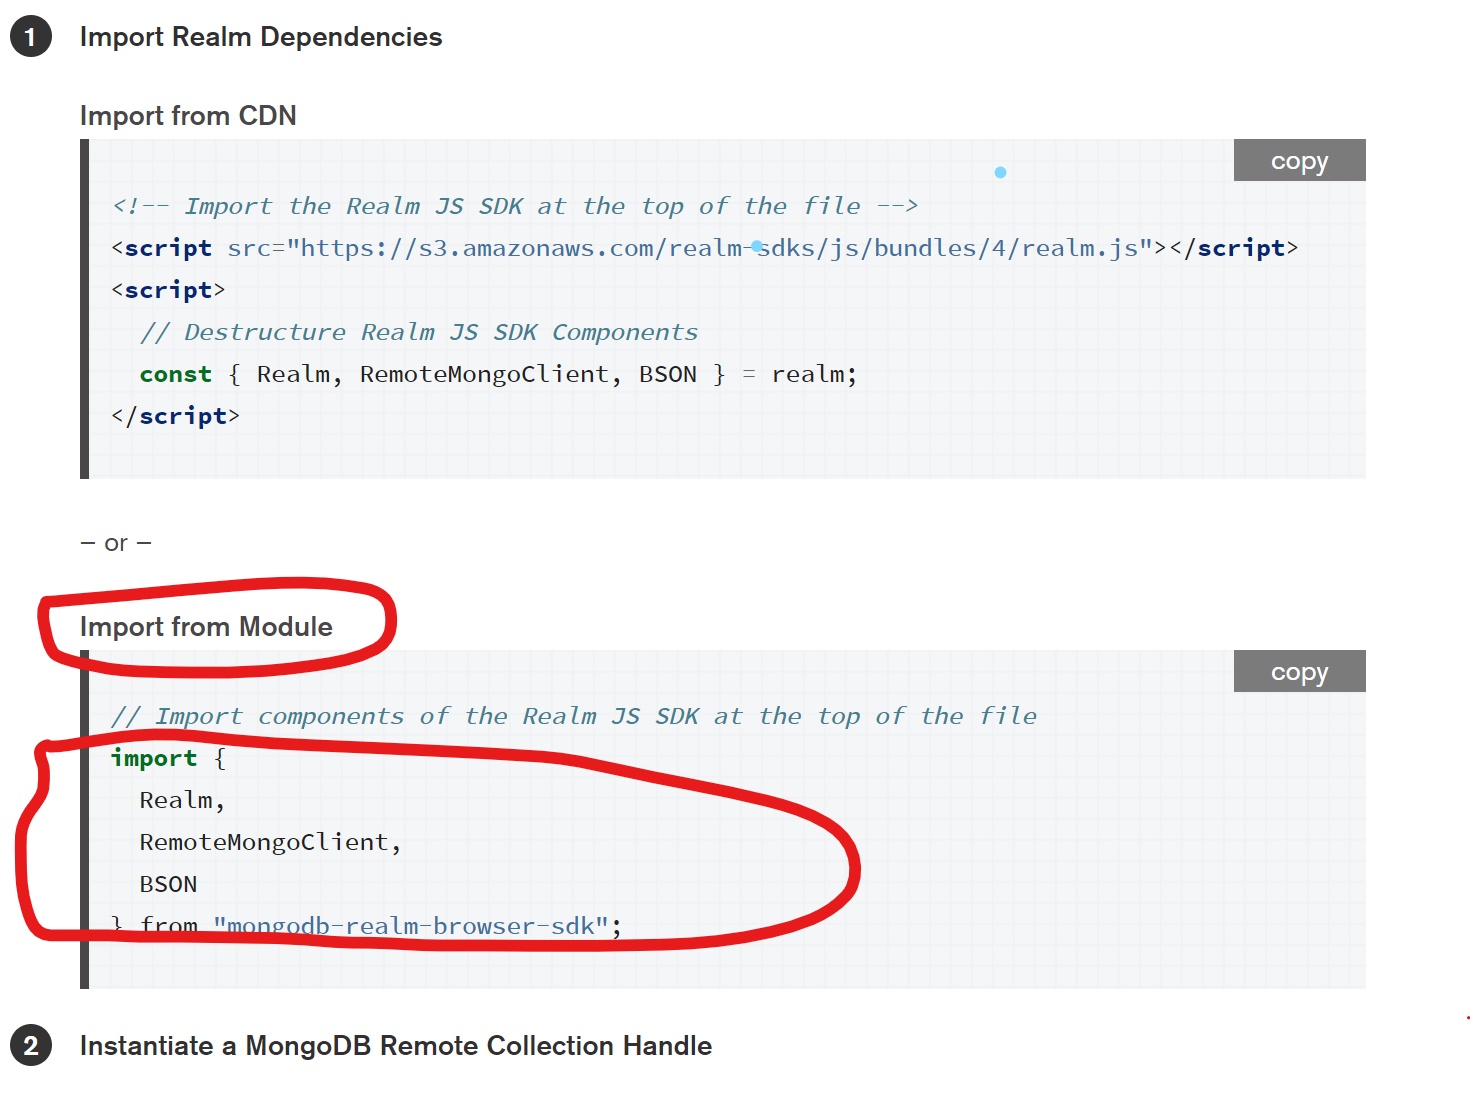Click the circled Import from Module subheading
The width and height of the screenshot is (1470, 1094).
[206, 627]
